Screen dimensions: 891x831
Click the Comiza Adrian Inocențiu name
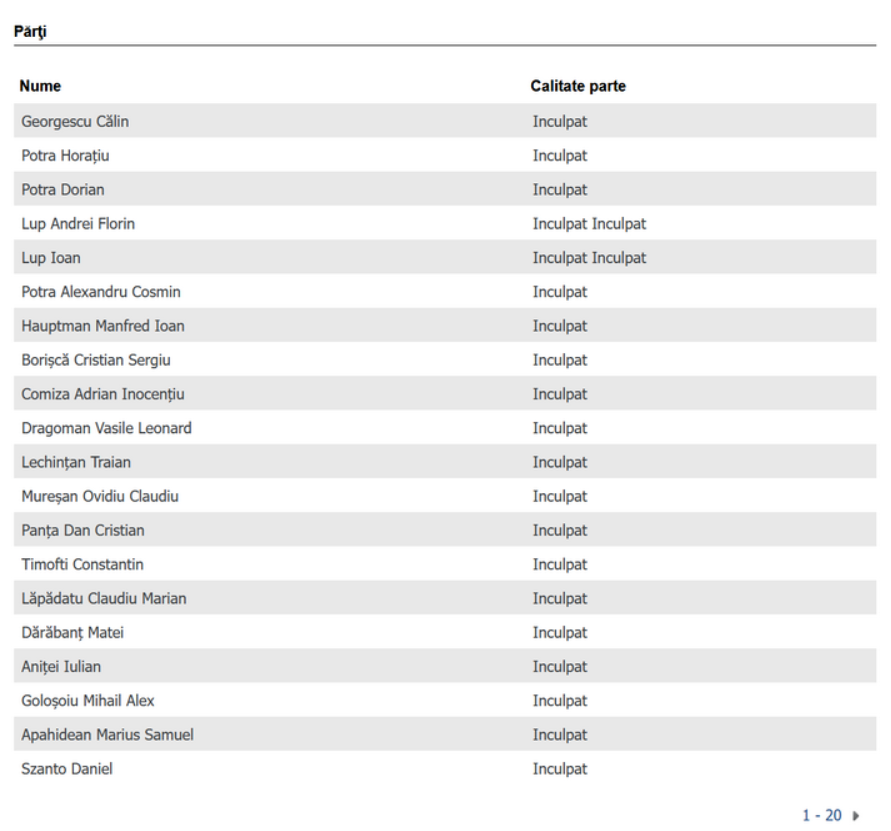(x=103, y=394)
